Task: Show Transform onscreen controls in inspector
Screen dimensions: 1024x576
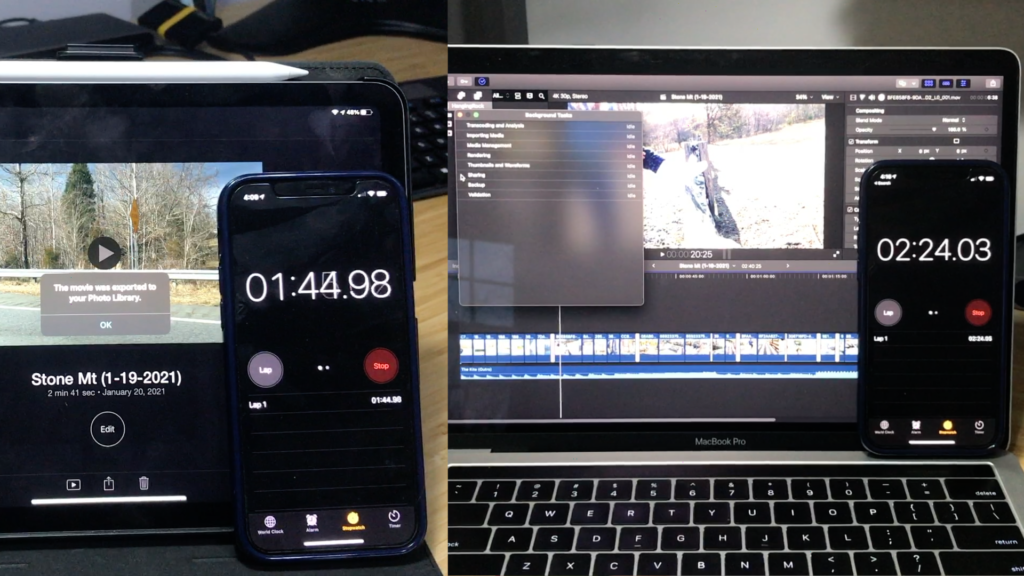Action: click(x=956, y=141)
